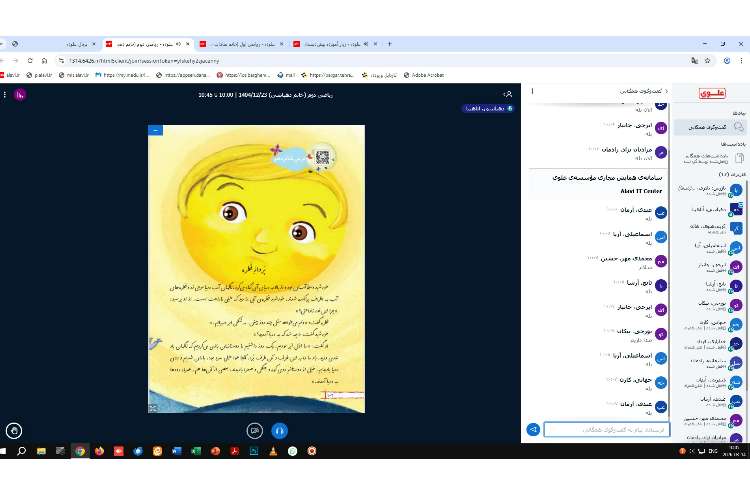Image resolution: width=750 pixels, height=480 pixels.
Task: Select chat message from جهانی، کارن
Action: 598,383
